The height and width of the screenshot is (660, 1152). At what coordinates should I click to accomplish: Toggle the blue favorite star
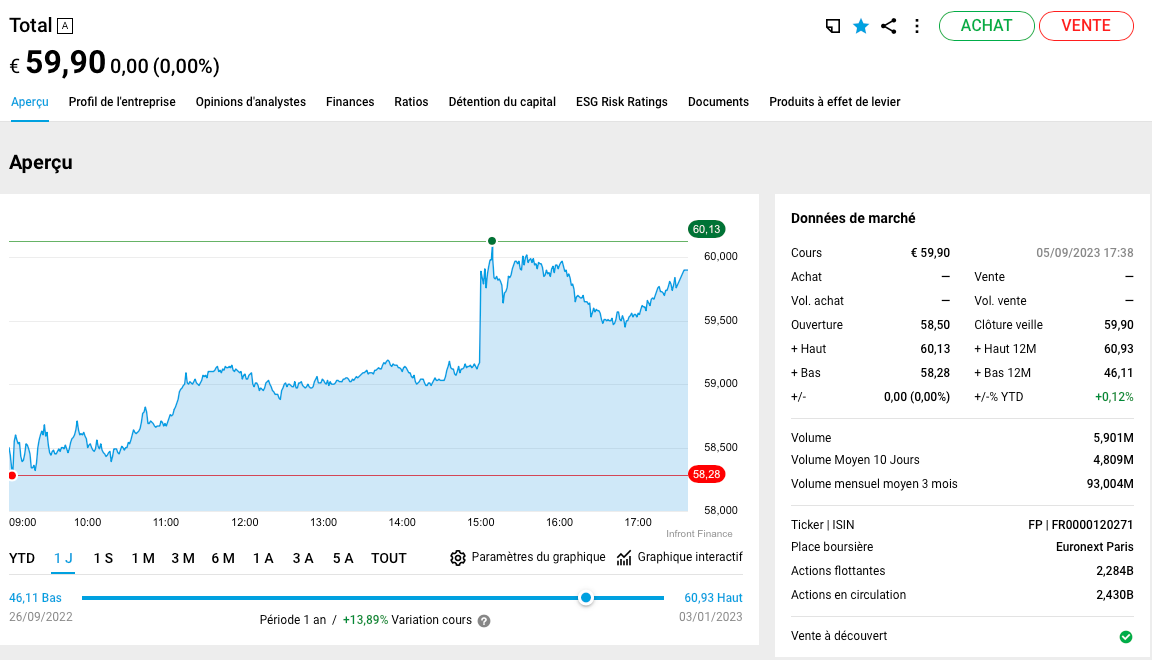point(861,26)
